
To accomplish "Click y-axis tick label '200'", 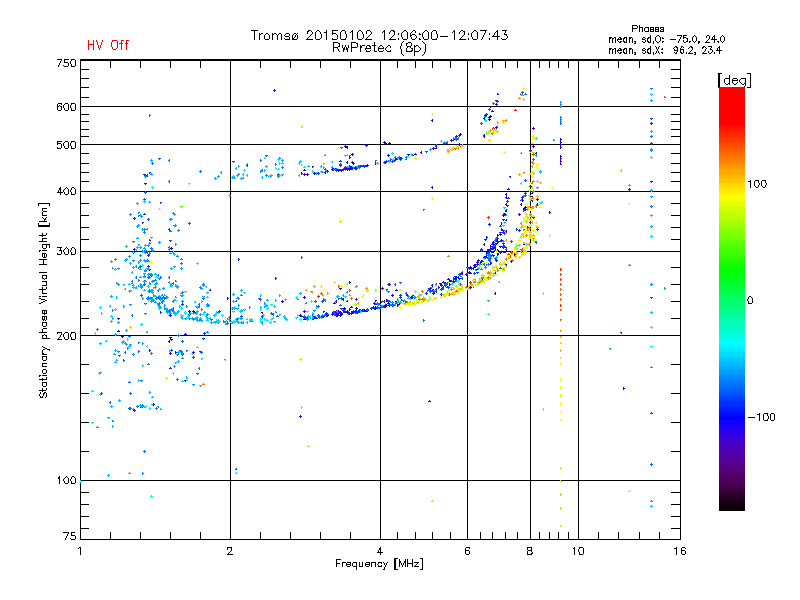I will point(66,336).
